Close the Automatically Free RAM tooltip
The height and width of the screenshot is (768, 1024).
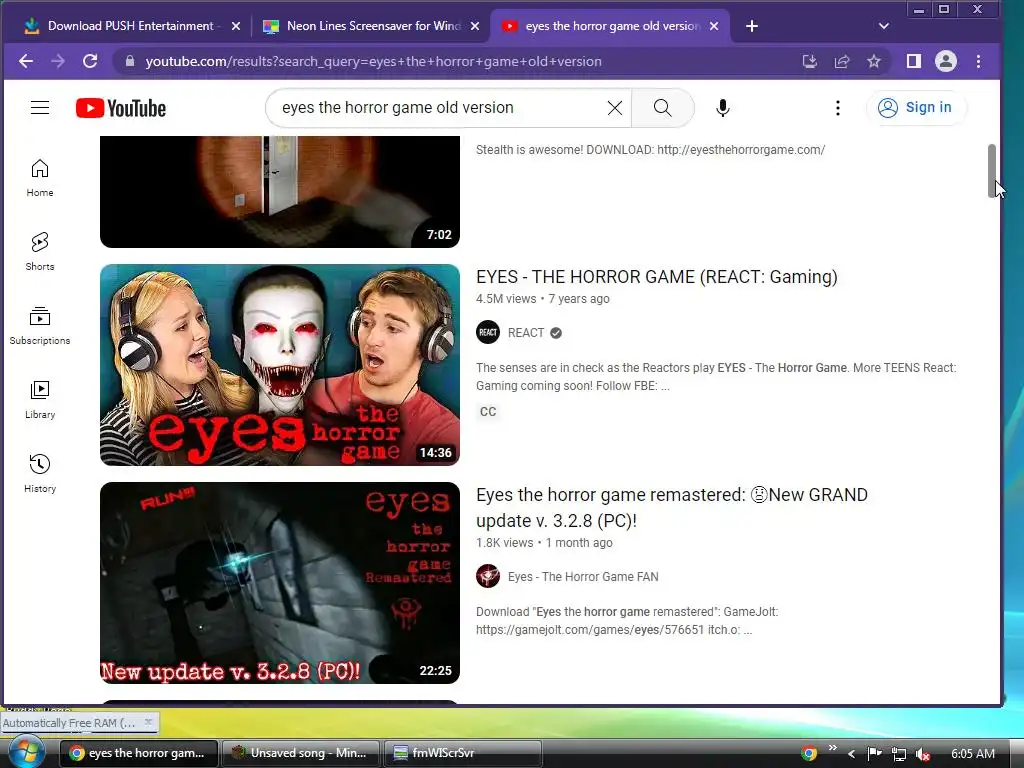pos(148,722)
